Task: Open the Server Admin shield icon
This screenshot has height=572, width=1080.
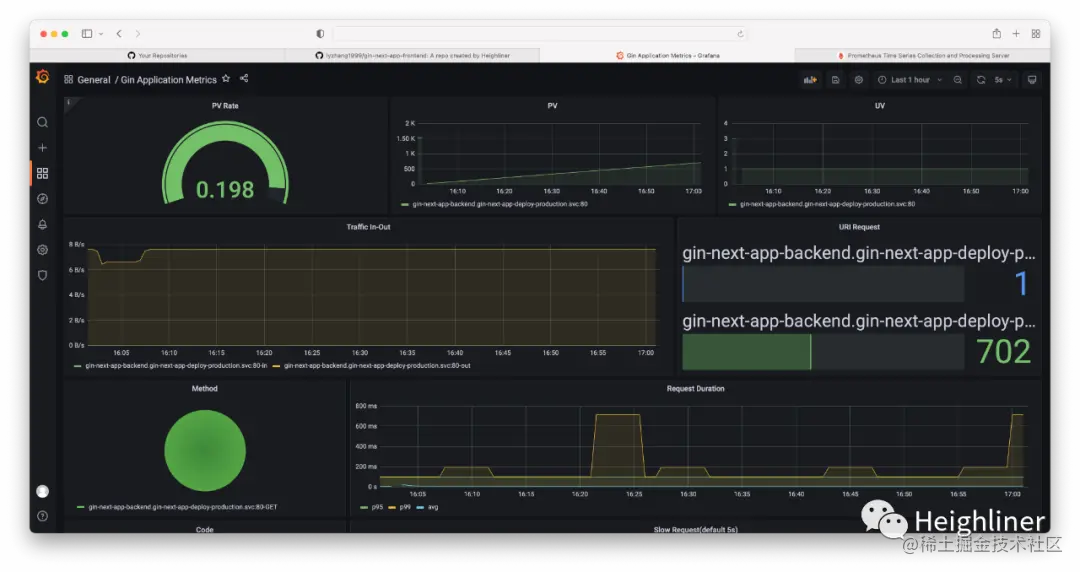Action: coord(43,275)
